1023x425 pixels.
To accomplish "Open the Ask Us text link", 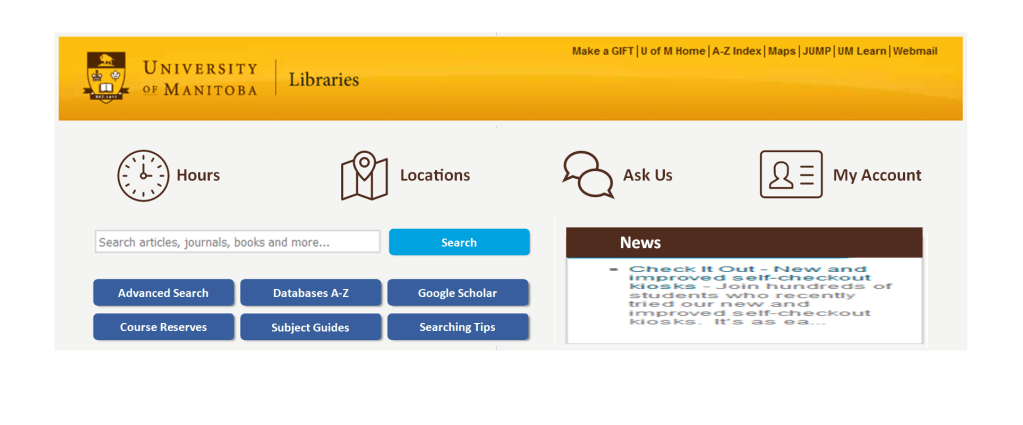I will point(648,176).
